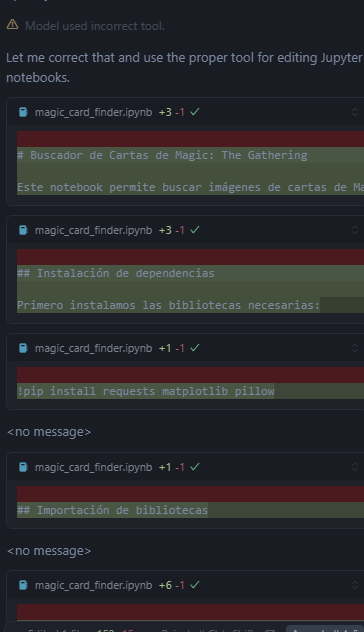This screenshot has width=364, height=632.
Task: Click notebook file icon on the pip install card
Action: pos(23,348)
